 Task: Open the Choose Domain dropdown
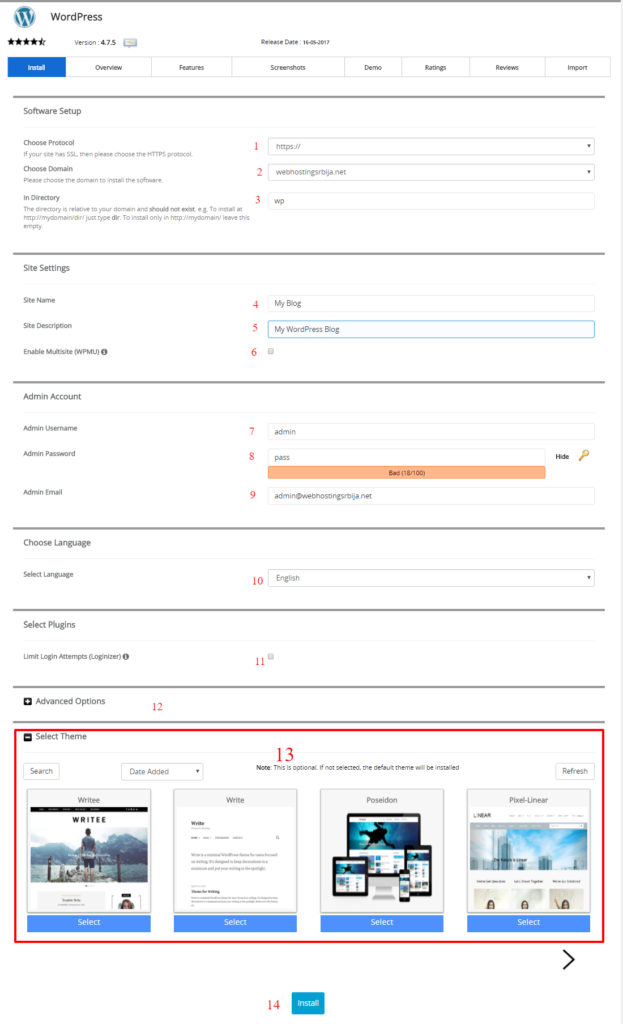[431, 172]
